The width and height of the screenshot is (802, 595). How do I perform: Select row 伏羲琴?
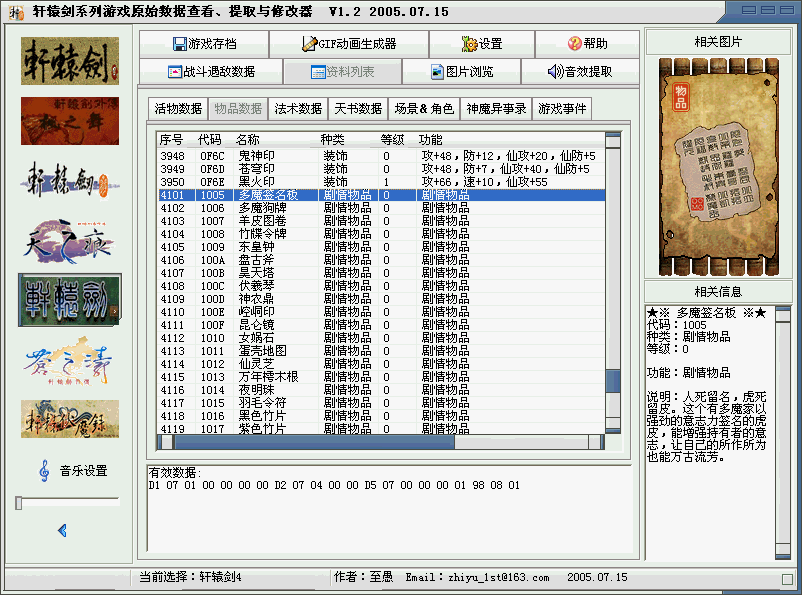(x=381, y=286)
